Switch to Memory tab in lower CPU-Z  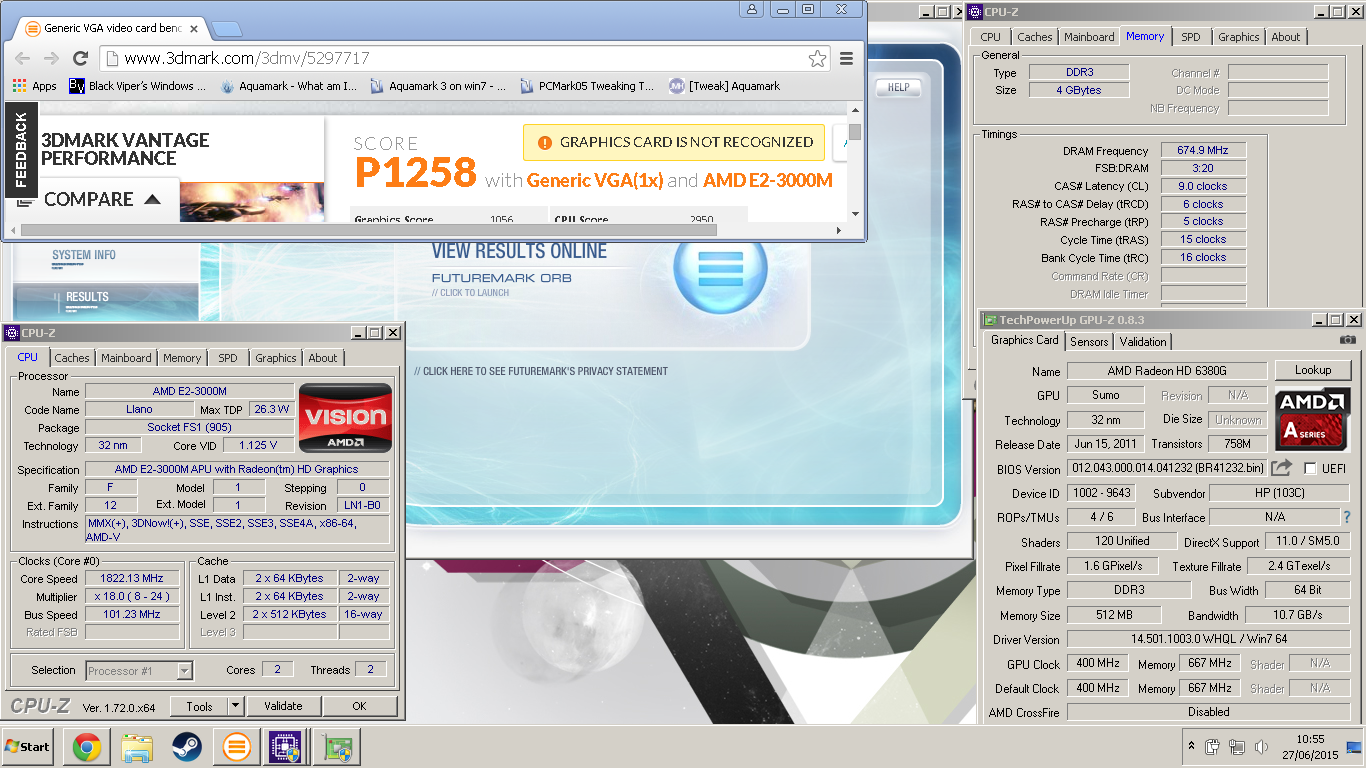click(182, 357)
